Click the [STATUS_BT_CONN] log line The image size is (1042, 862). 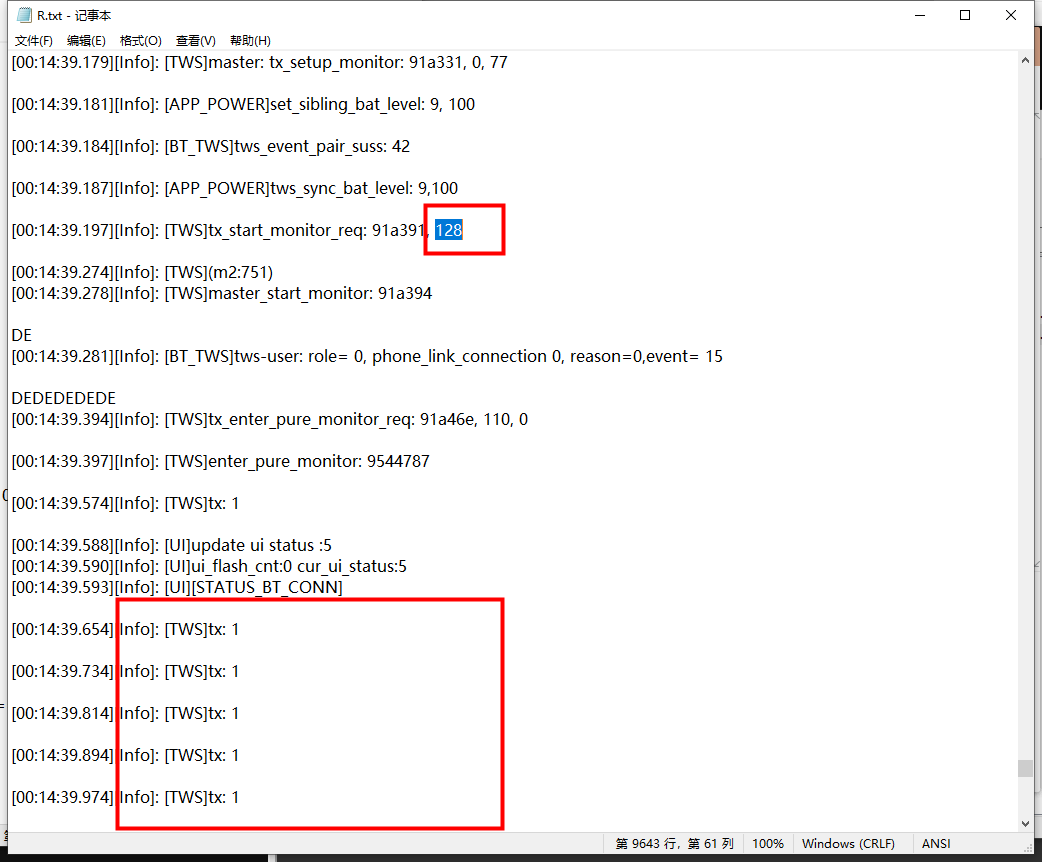177,588
